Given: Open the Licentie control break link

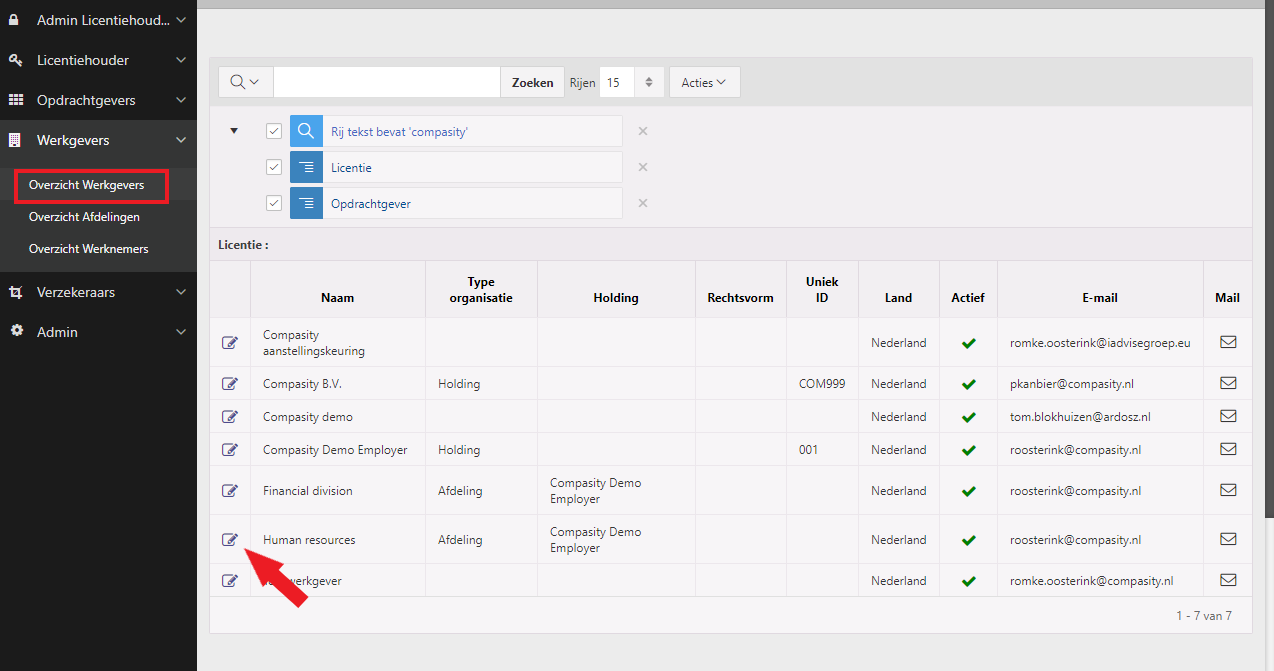Looking at the screenshot, I should [x=351, y=167].
